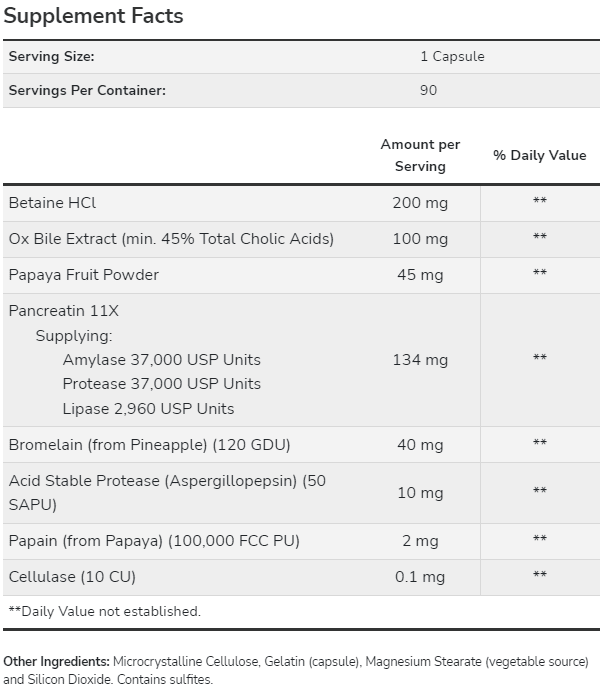Select the Ox Bile Extract ingredient text
The width and height of the screenshot is (602, 694).
pos(171,239)
